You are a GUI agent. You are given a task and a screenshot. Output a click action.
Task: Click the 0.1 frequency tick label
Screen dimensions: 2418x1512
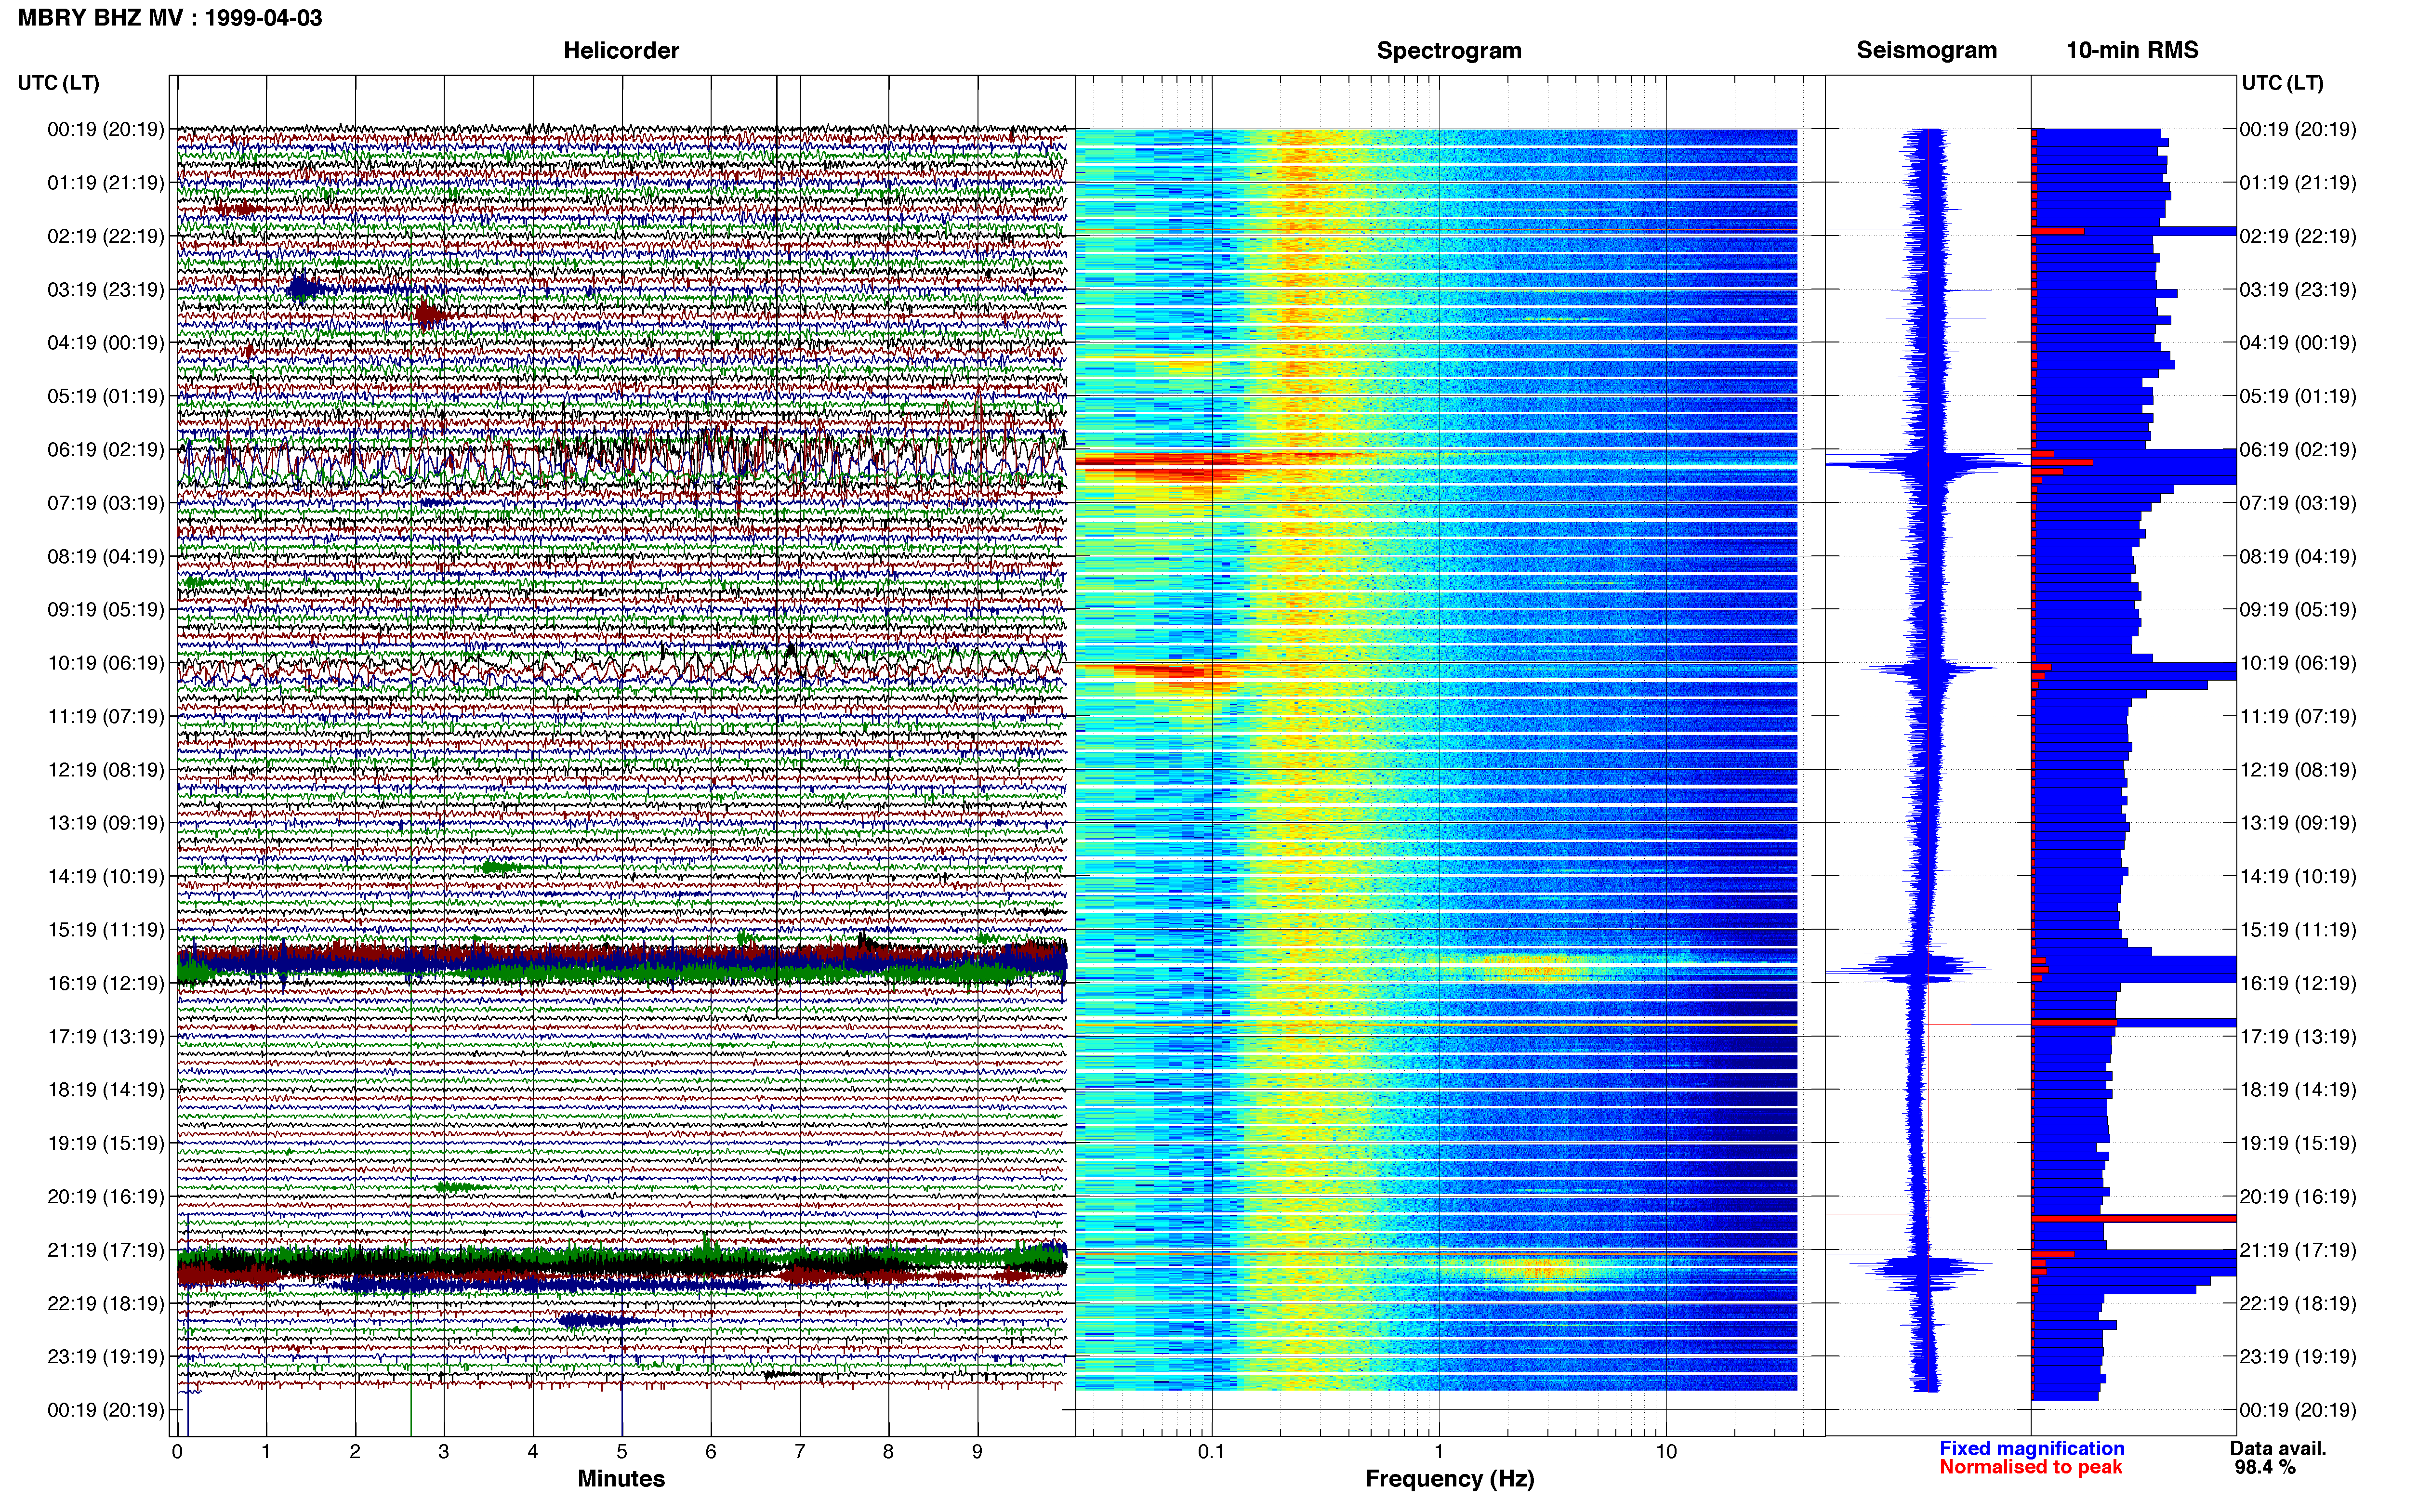pos(1211,1452)
